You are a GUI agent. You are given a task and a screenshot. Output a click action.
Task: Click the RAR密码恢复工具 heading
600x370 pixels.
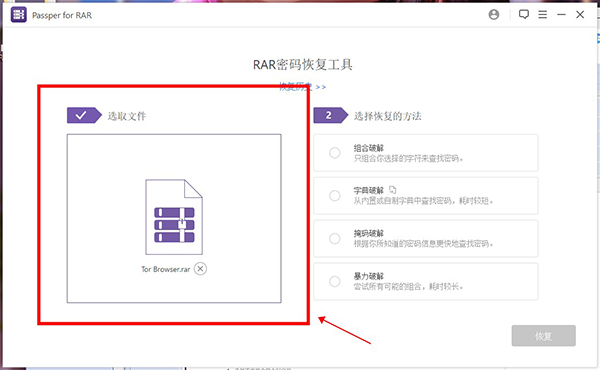click(x=303, y=65)
